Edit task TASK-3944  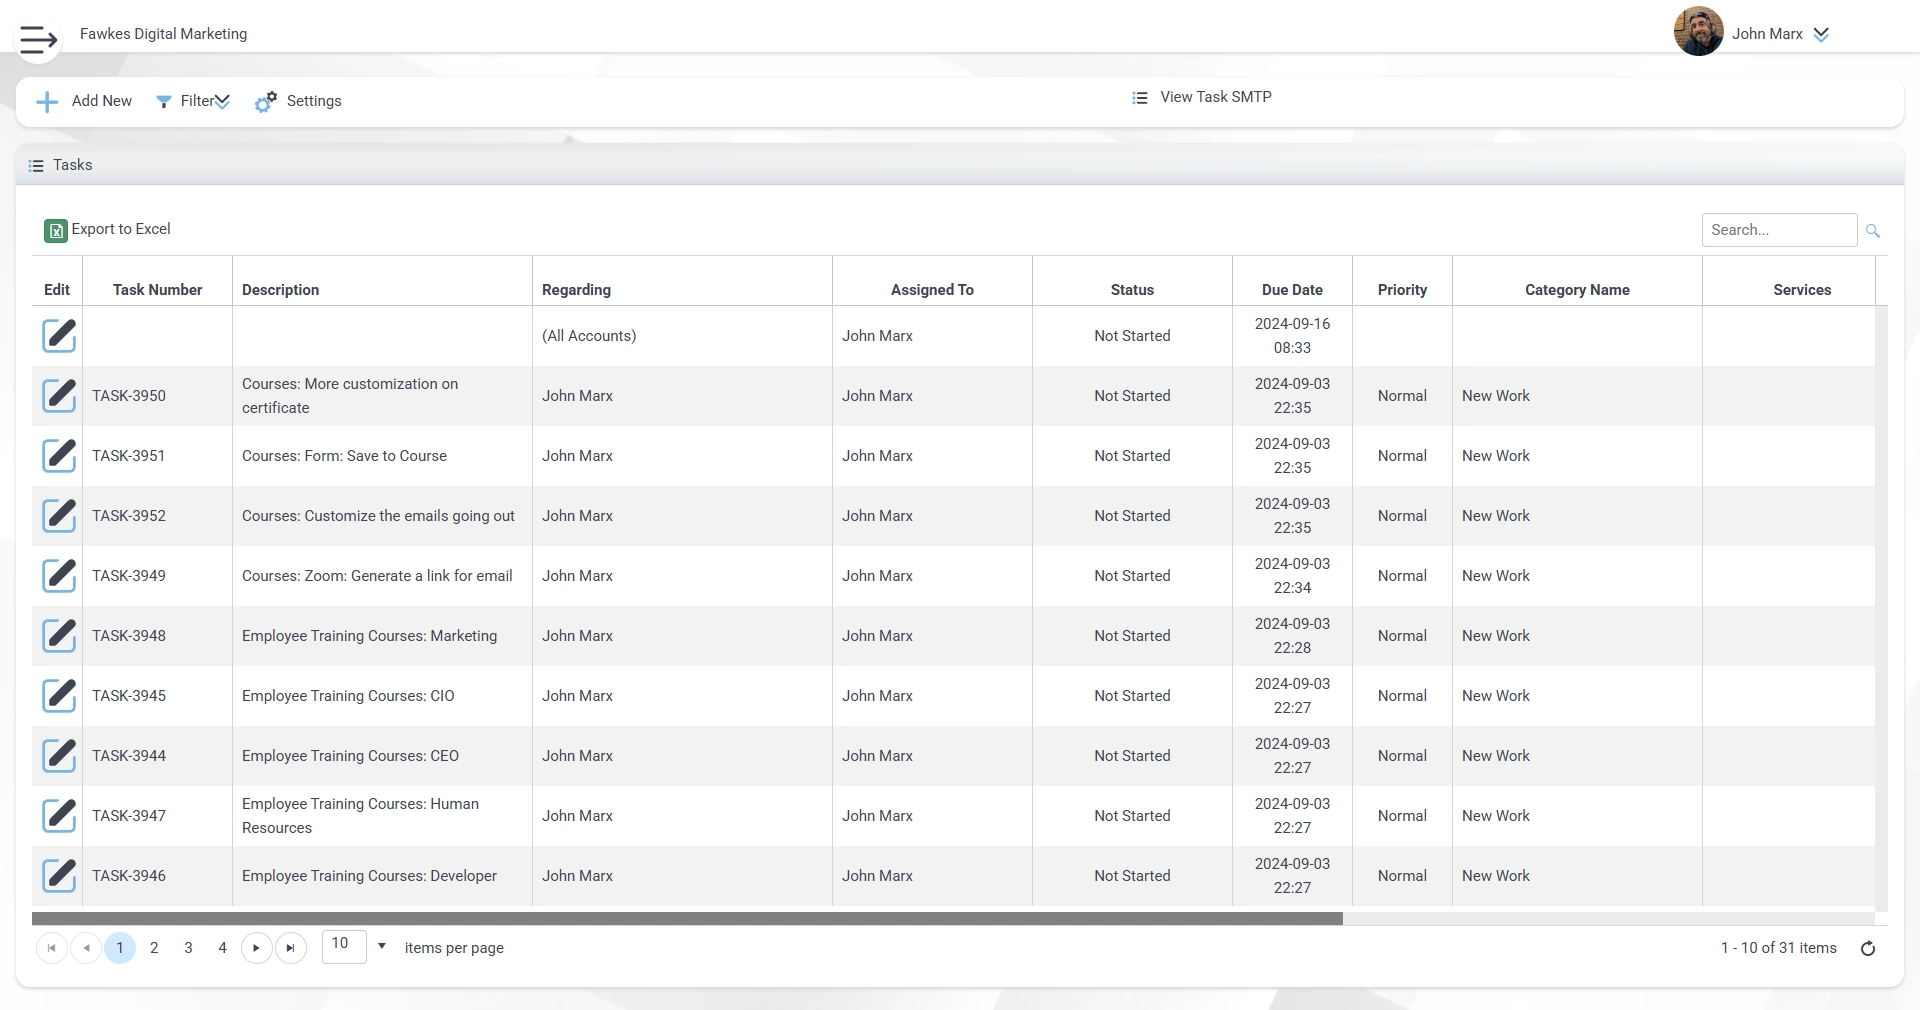coord(59,756)
